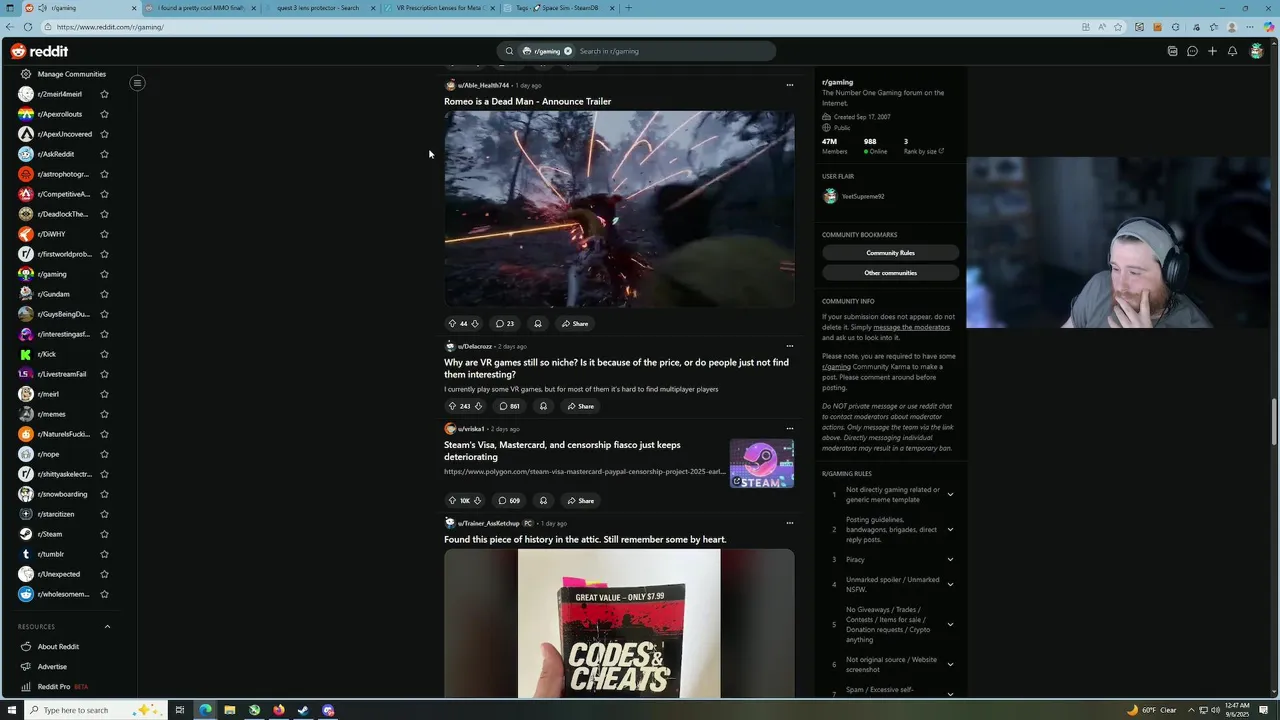
Task: Switch to the I found a pretty cool MMO tab
Action: [x=201, y=8]
